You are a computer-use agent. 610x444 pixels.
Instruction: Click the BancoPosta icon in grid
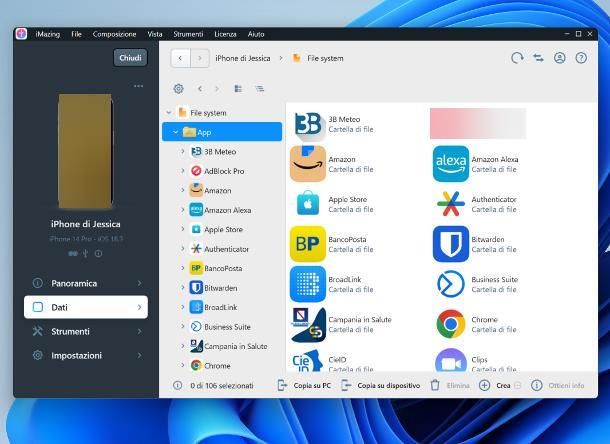pos(308,244)
